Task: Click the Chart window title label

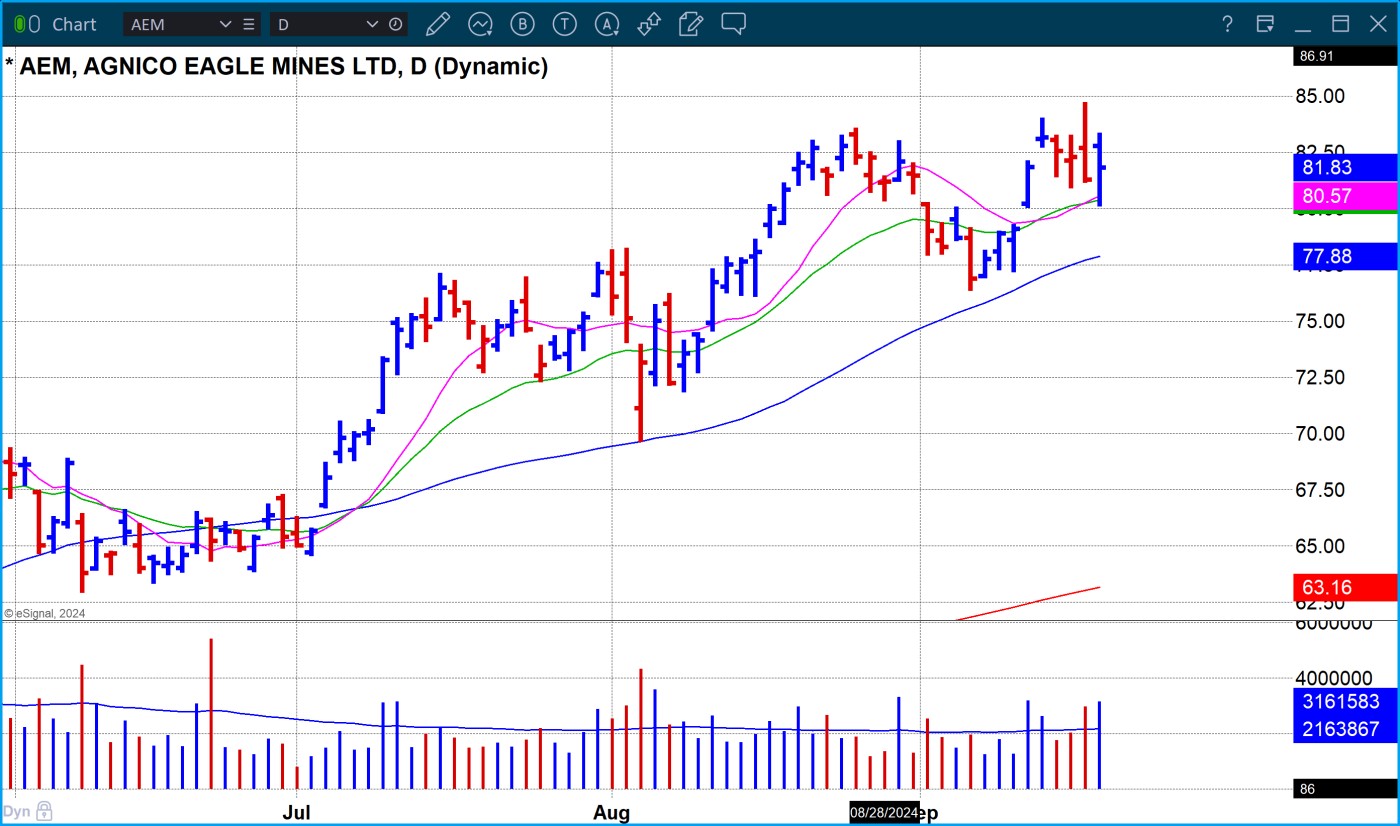Action: [74, 24]
